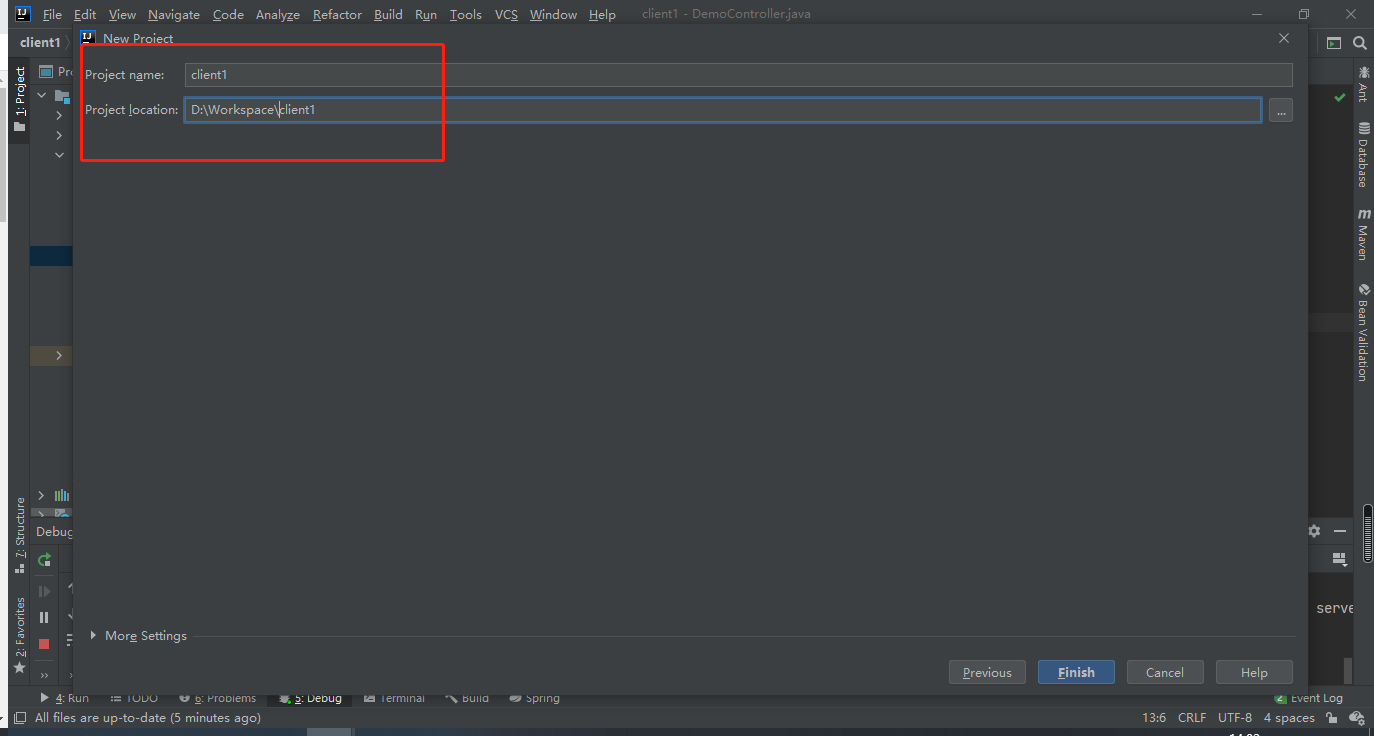Click the tool window quick-access icon
The width and height of the screenshot is (1374, 736).
(20, 718)
